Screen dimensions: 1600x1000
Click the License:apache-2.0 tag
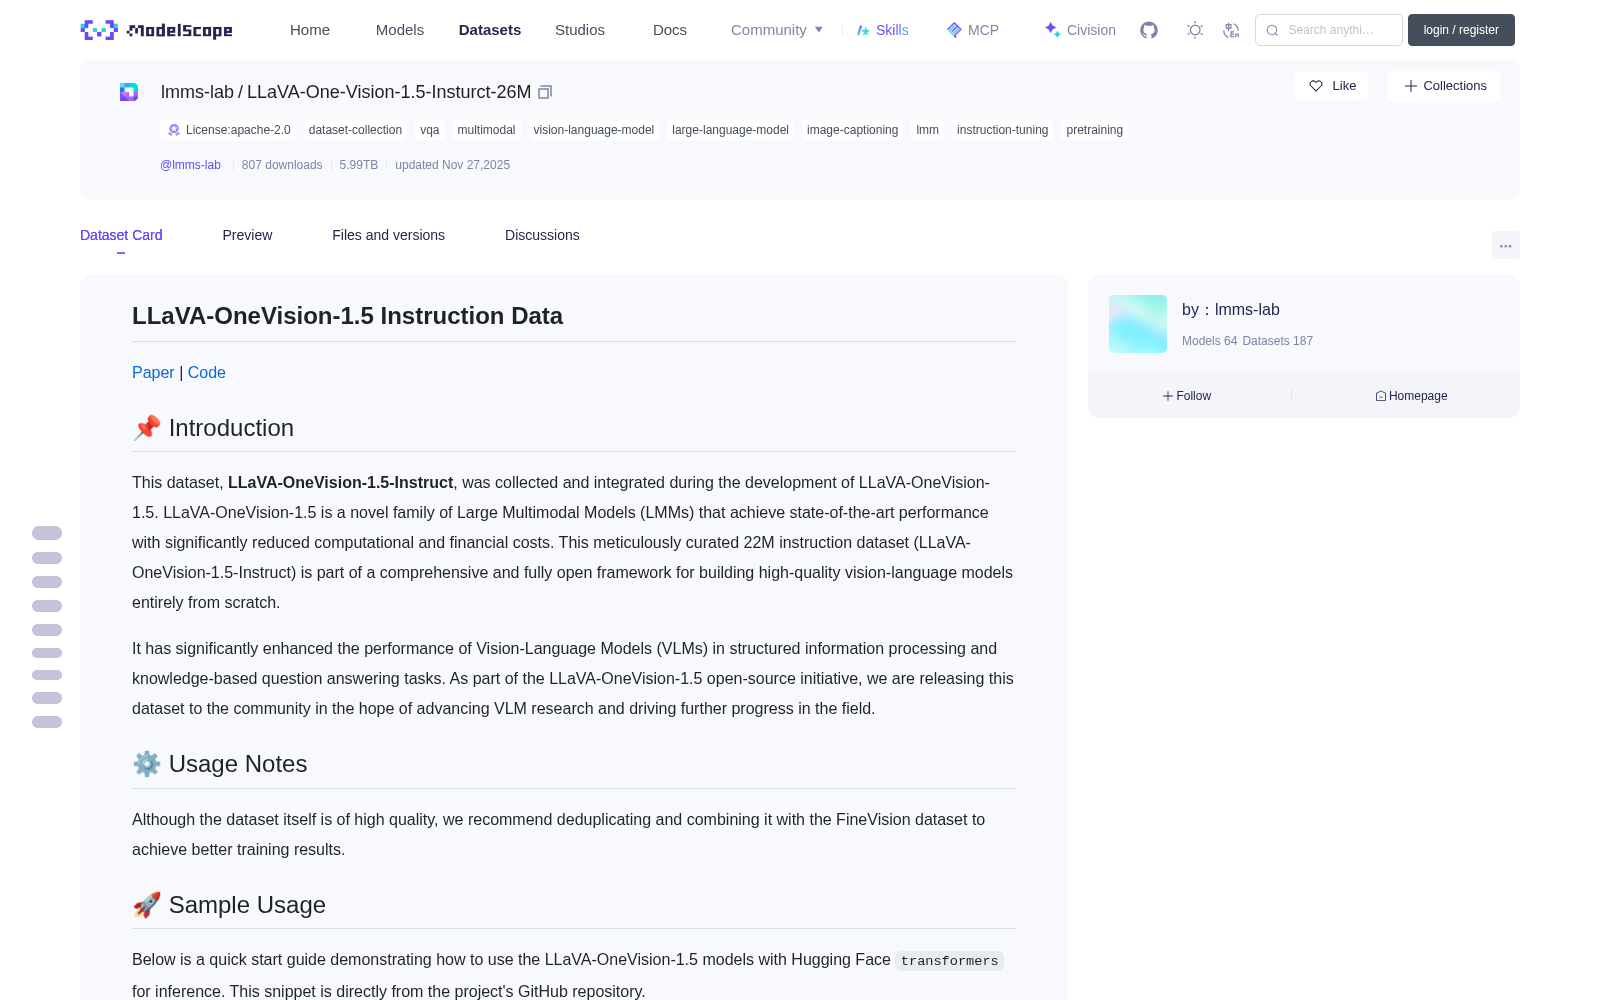[x=229, y=130]
